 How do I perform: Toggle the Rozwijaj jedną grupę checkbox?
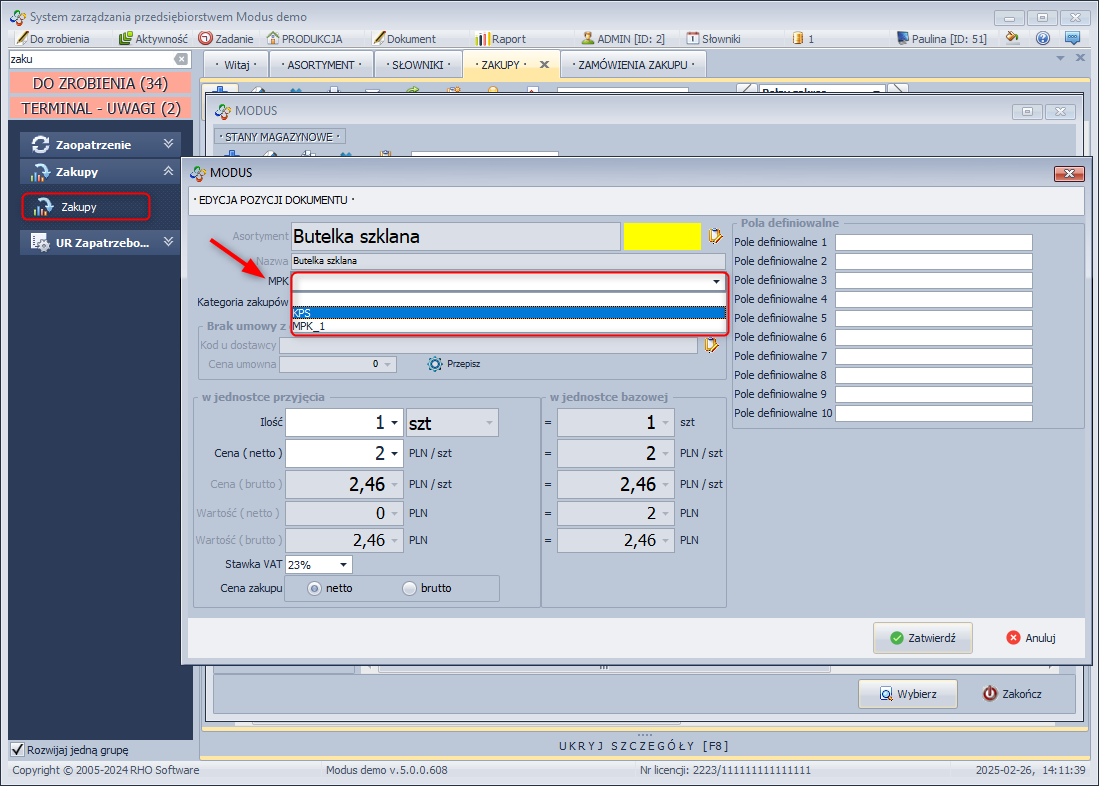pos(17,749)
